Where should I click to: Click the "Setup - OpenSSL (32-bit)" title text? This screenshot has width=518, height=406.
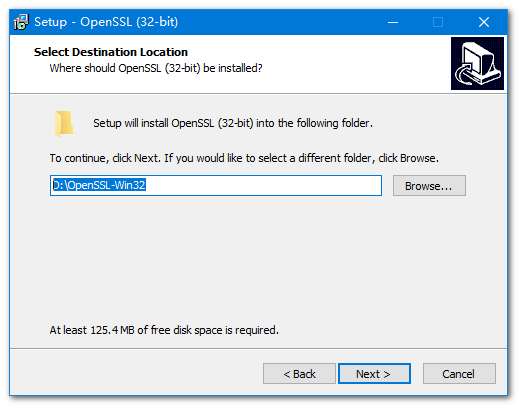tap(106, 22)
